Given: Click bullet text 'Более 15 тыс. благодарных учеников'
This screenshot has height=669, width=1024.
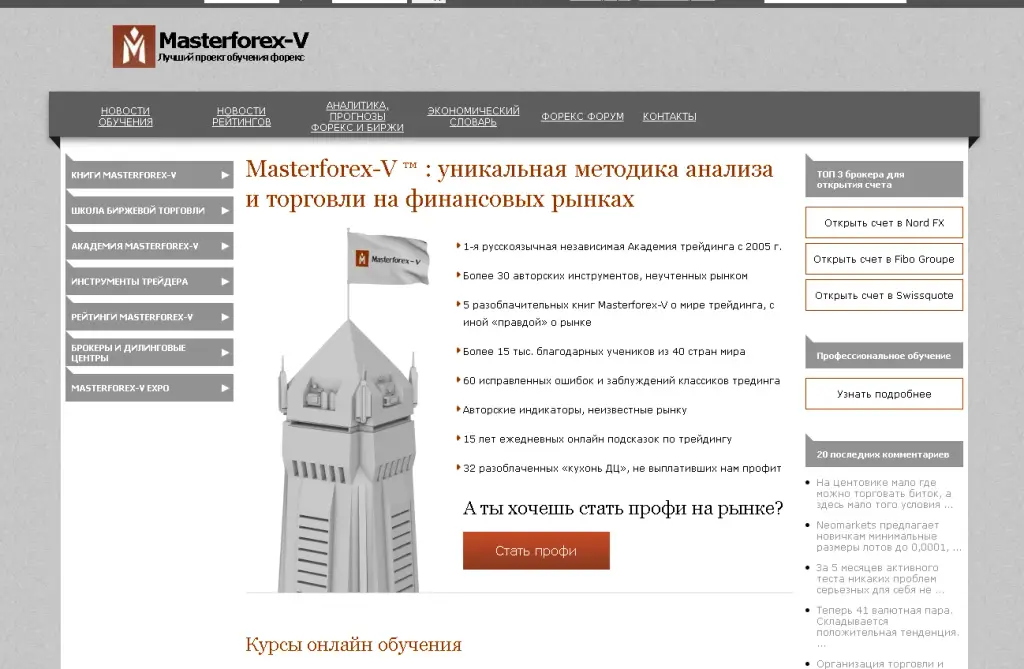Looking at the screenshot, I should tap(604, 351).
